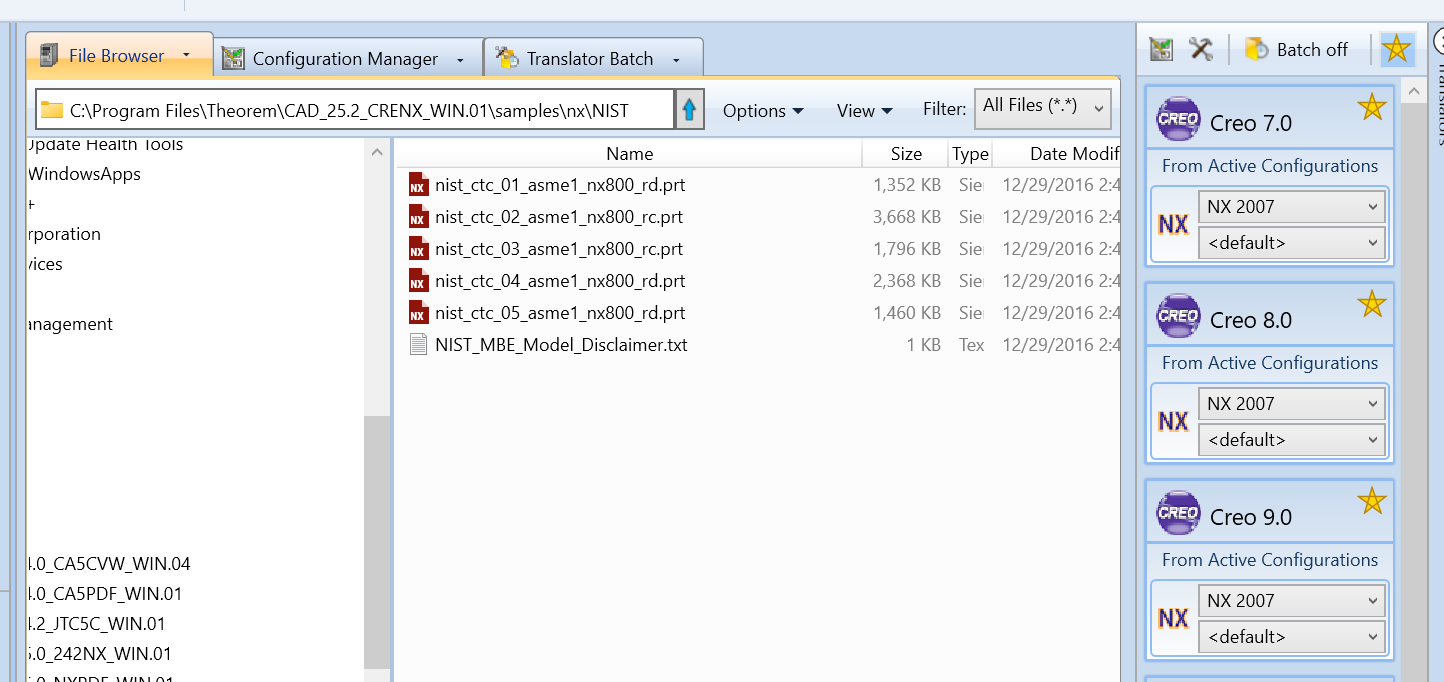Sort files by the Name column header

(x=630, y=154)
